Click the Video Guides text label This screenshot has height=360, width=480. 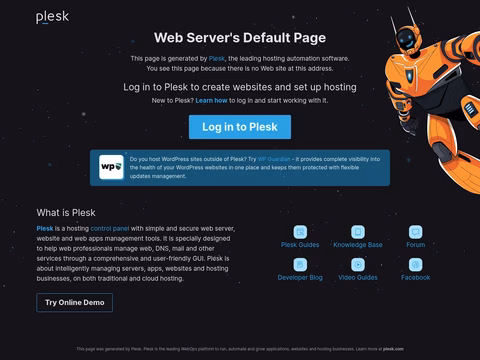[358, 278]
